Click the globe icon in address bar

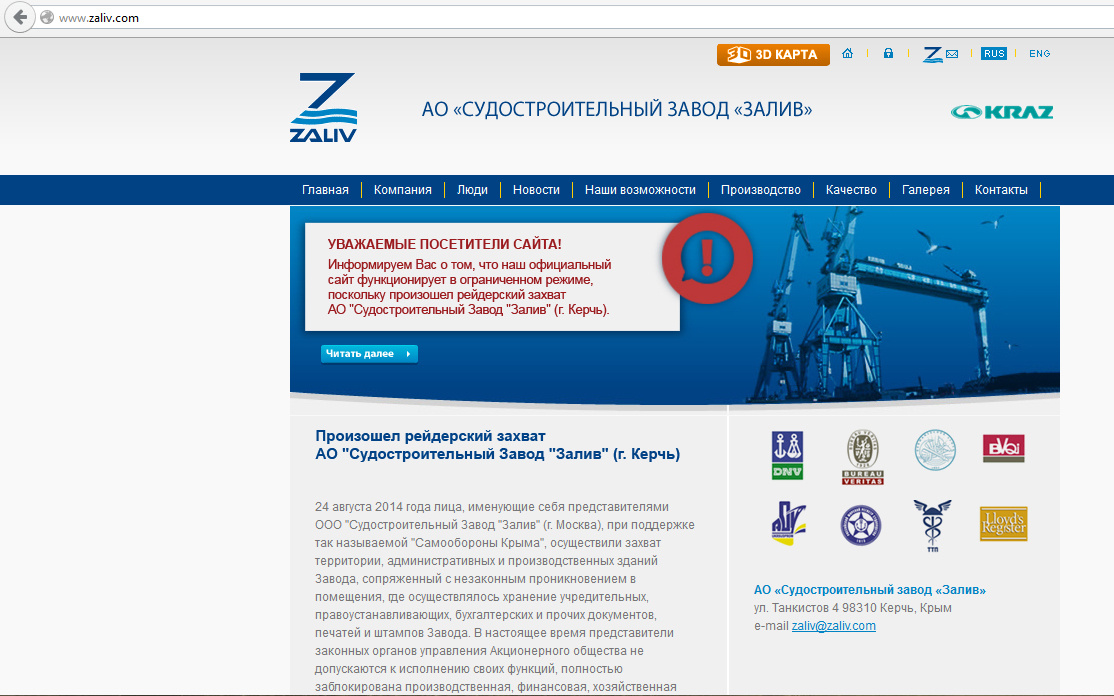tap(47, 18)
